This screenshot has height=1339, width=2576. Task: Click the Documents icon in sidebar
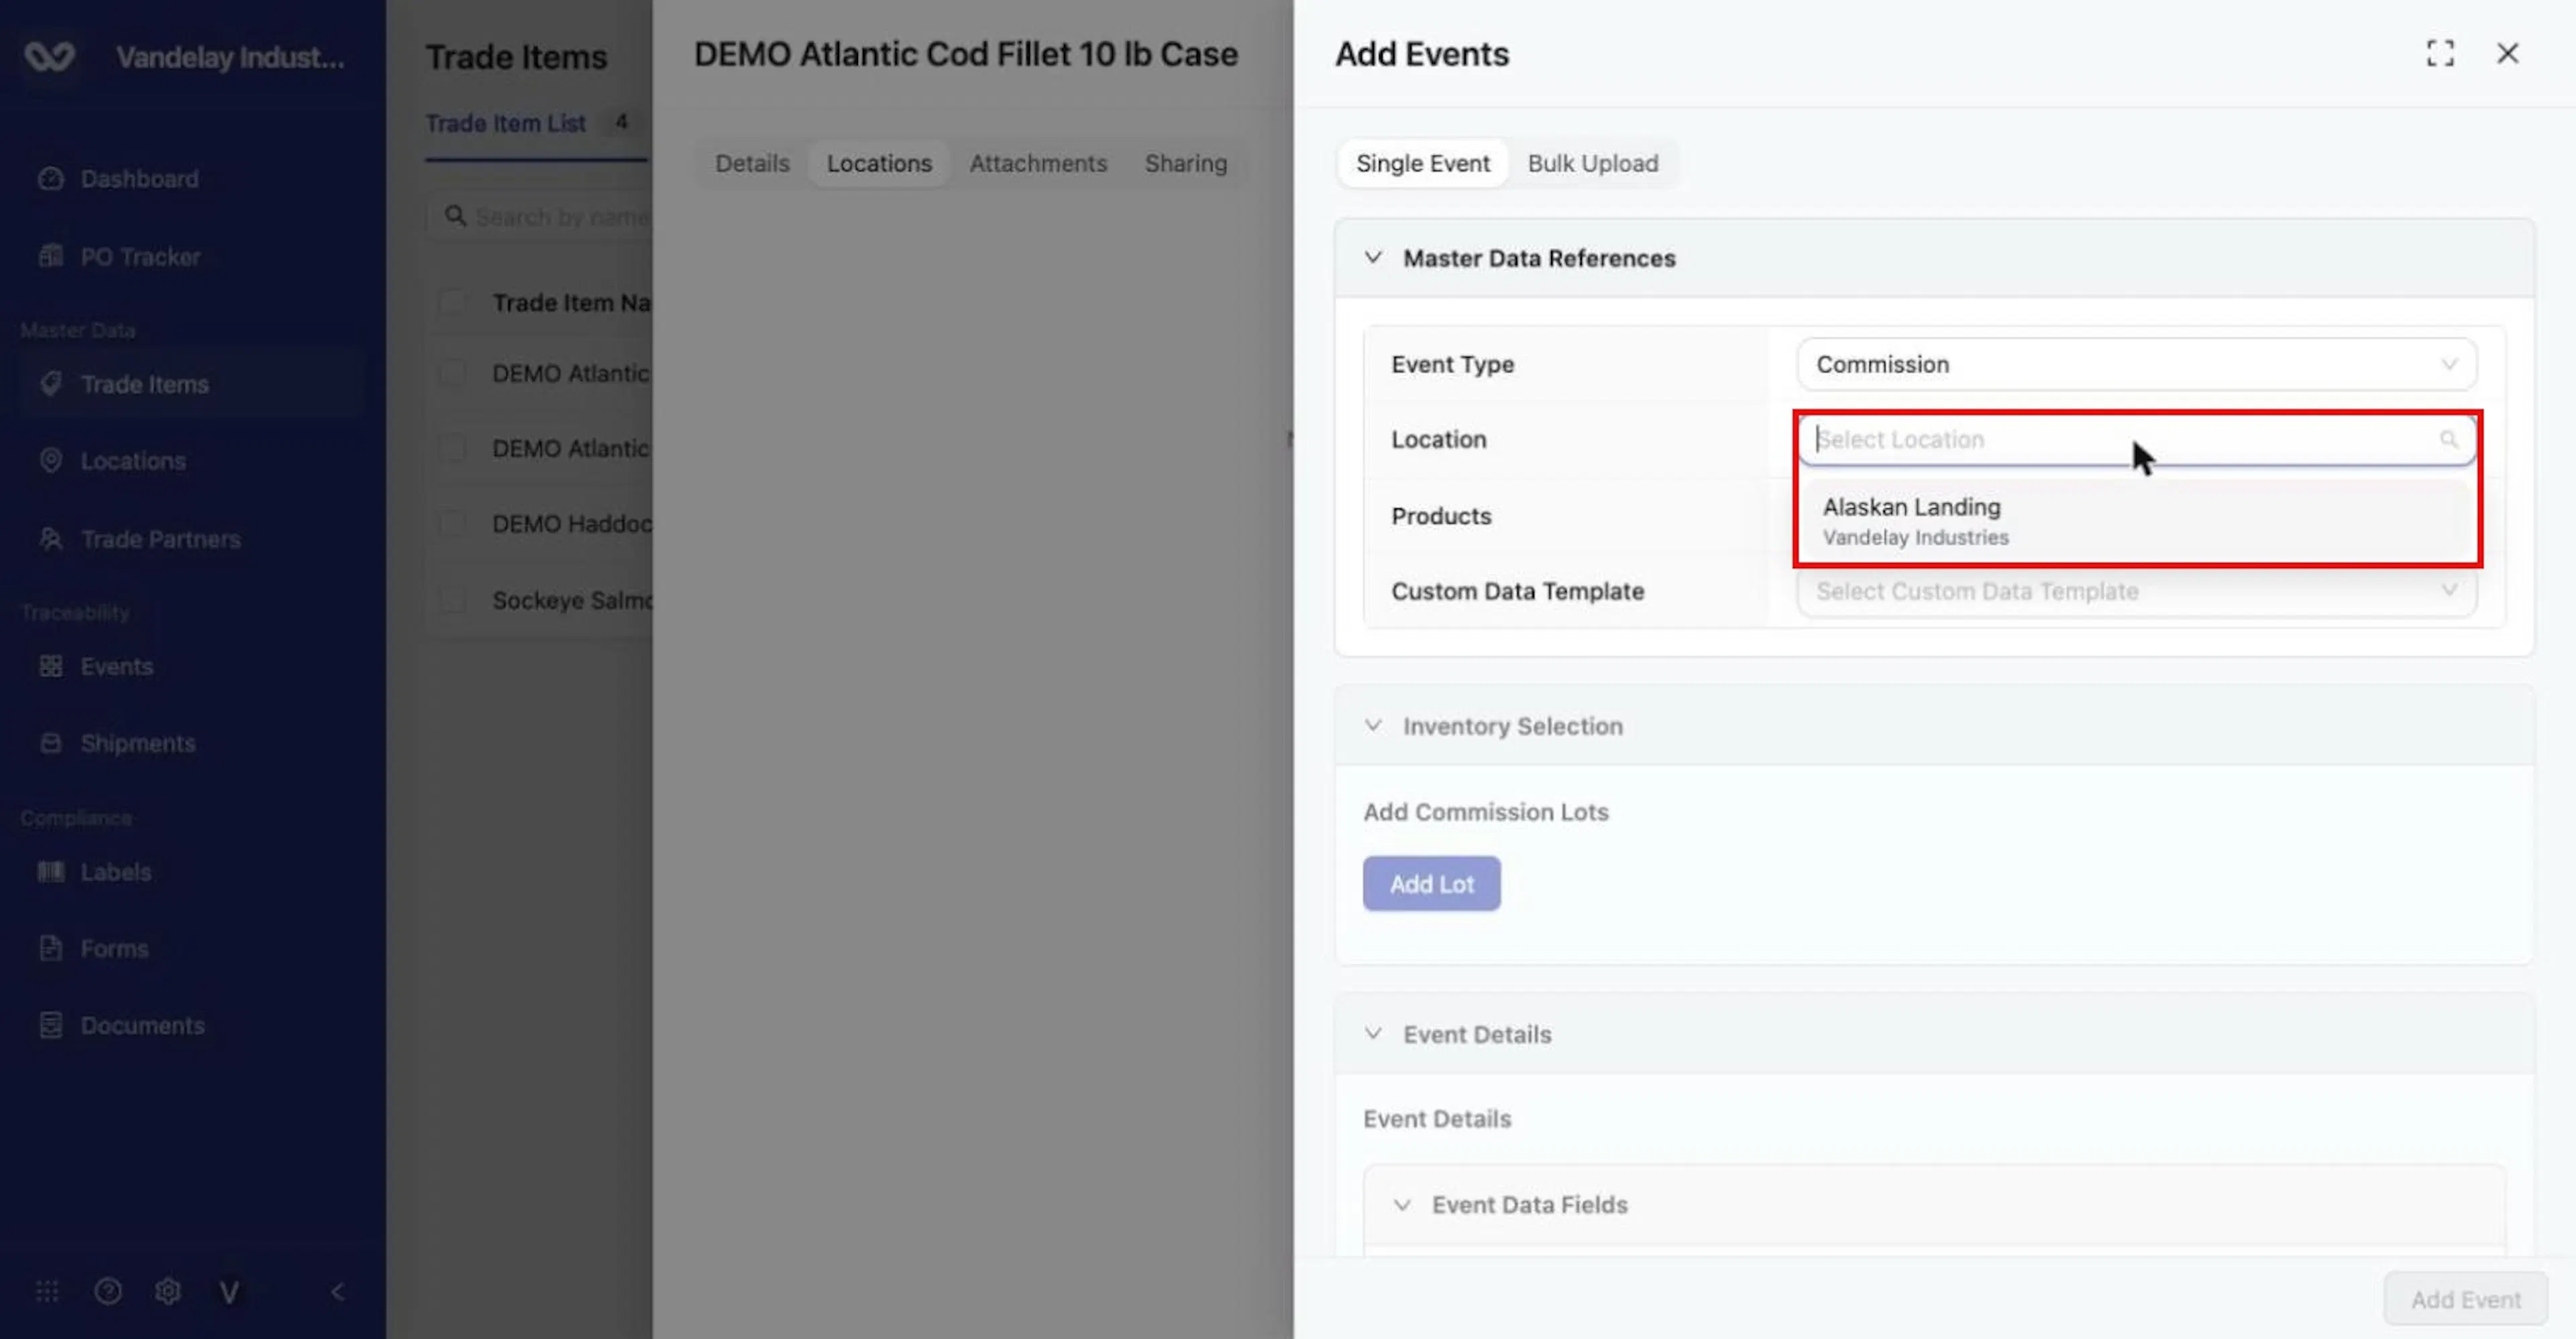[50, 1025]
